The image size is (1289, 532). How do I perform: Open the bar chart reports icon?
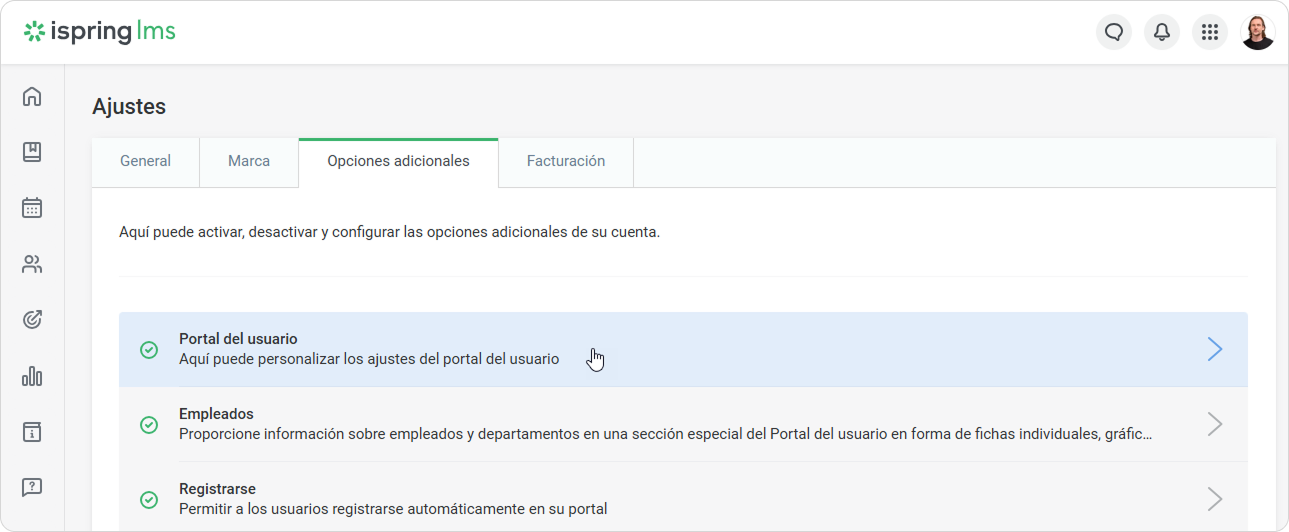click(x=32, y=376)
